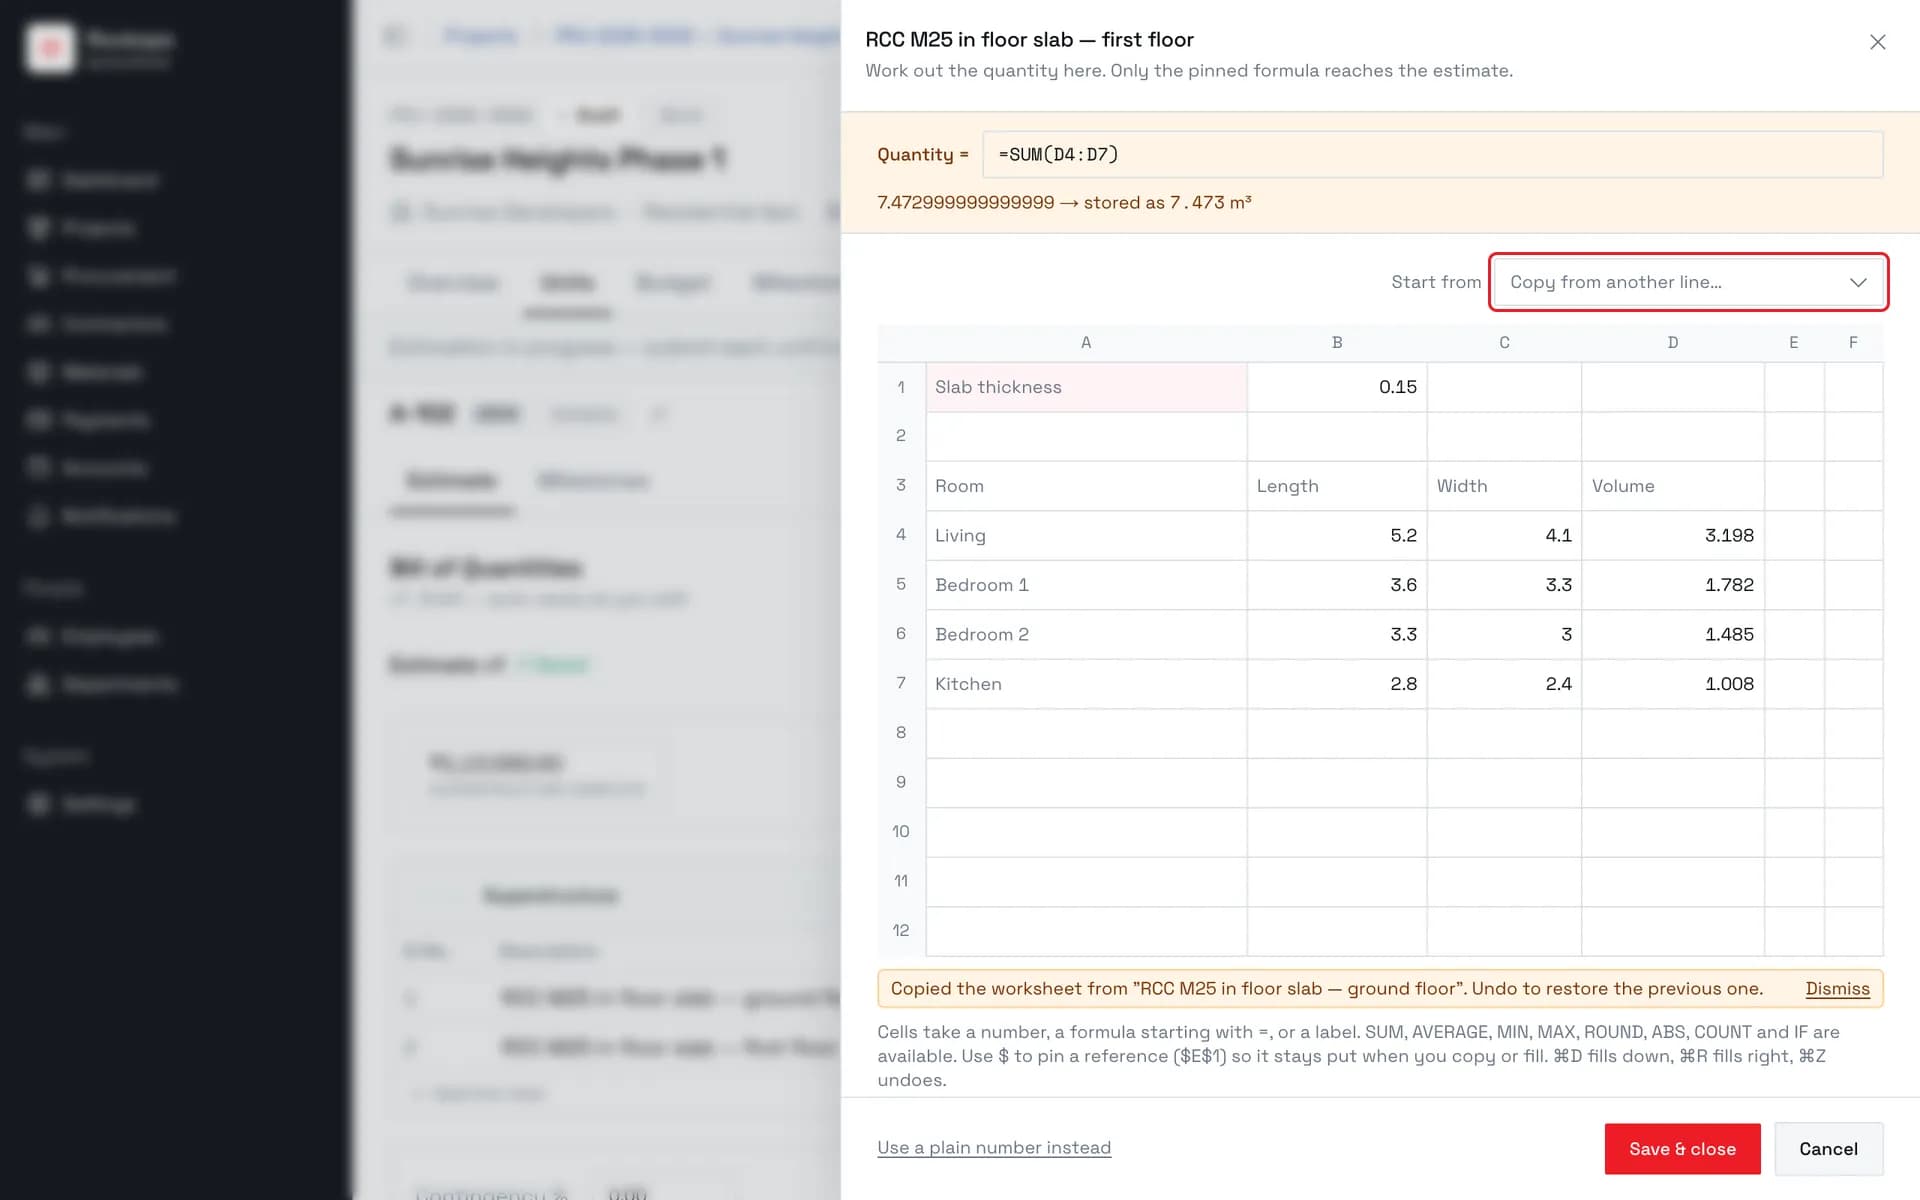Click column B header
1920x1200 pixels.
tap(1337, 343)
